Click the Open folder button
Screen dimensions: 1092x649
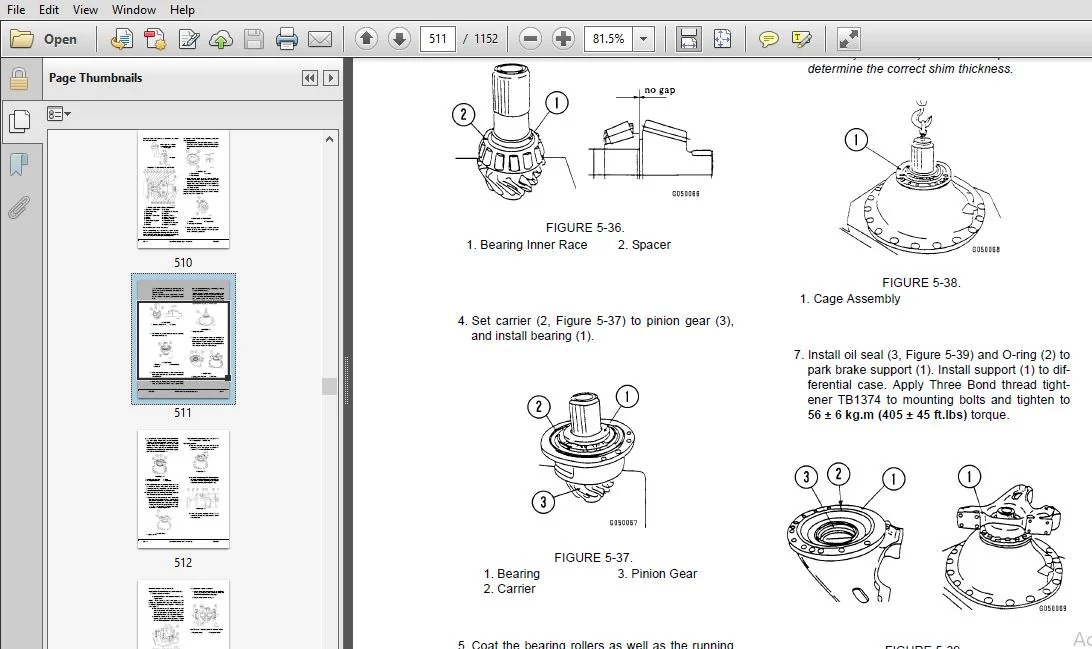44,39
